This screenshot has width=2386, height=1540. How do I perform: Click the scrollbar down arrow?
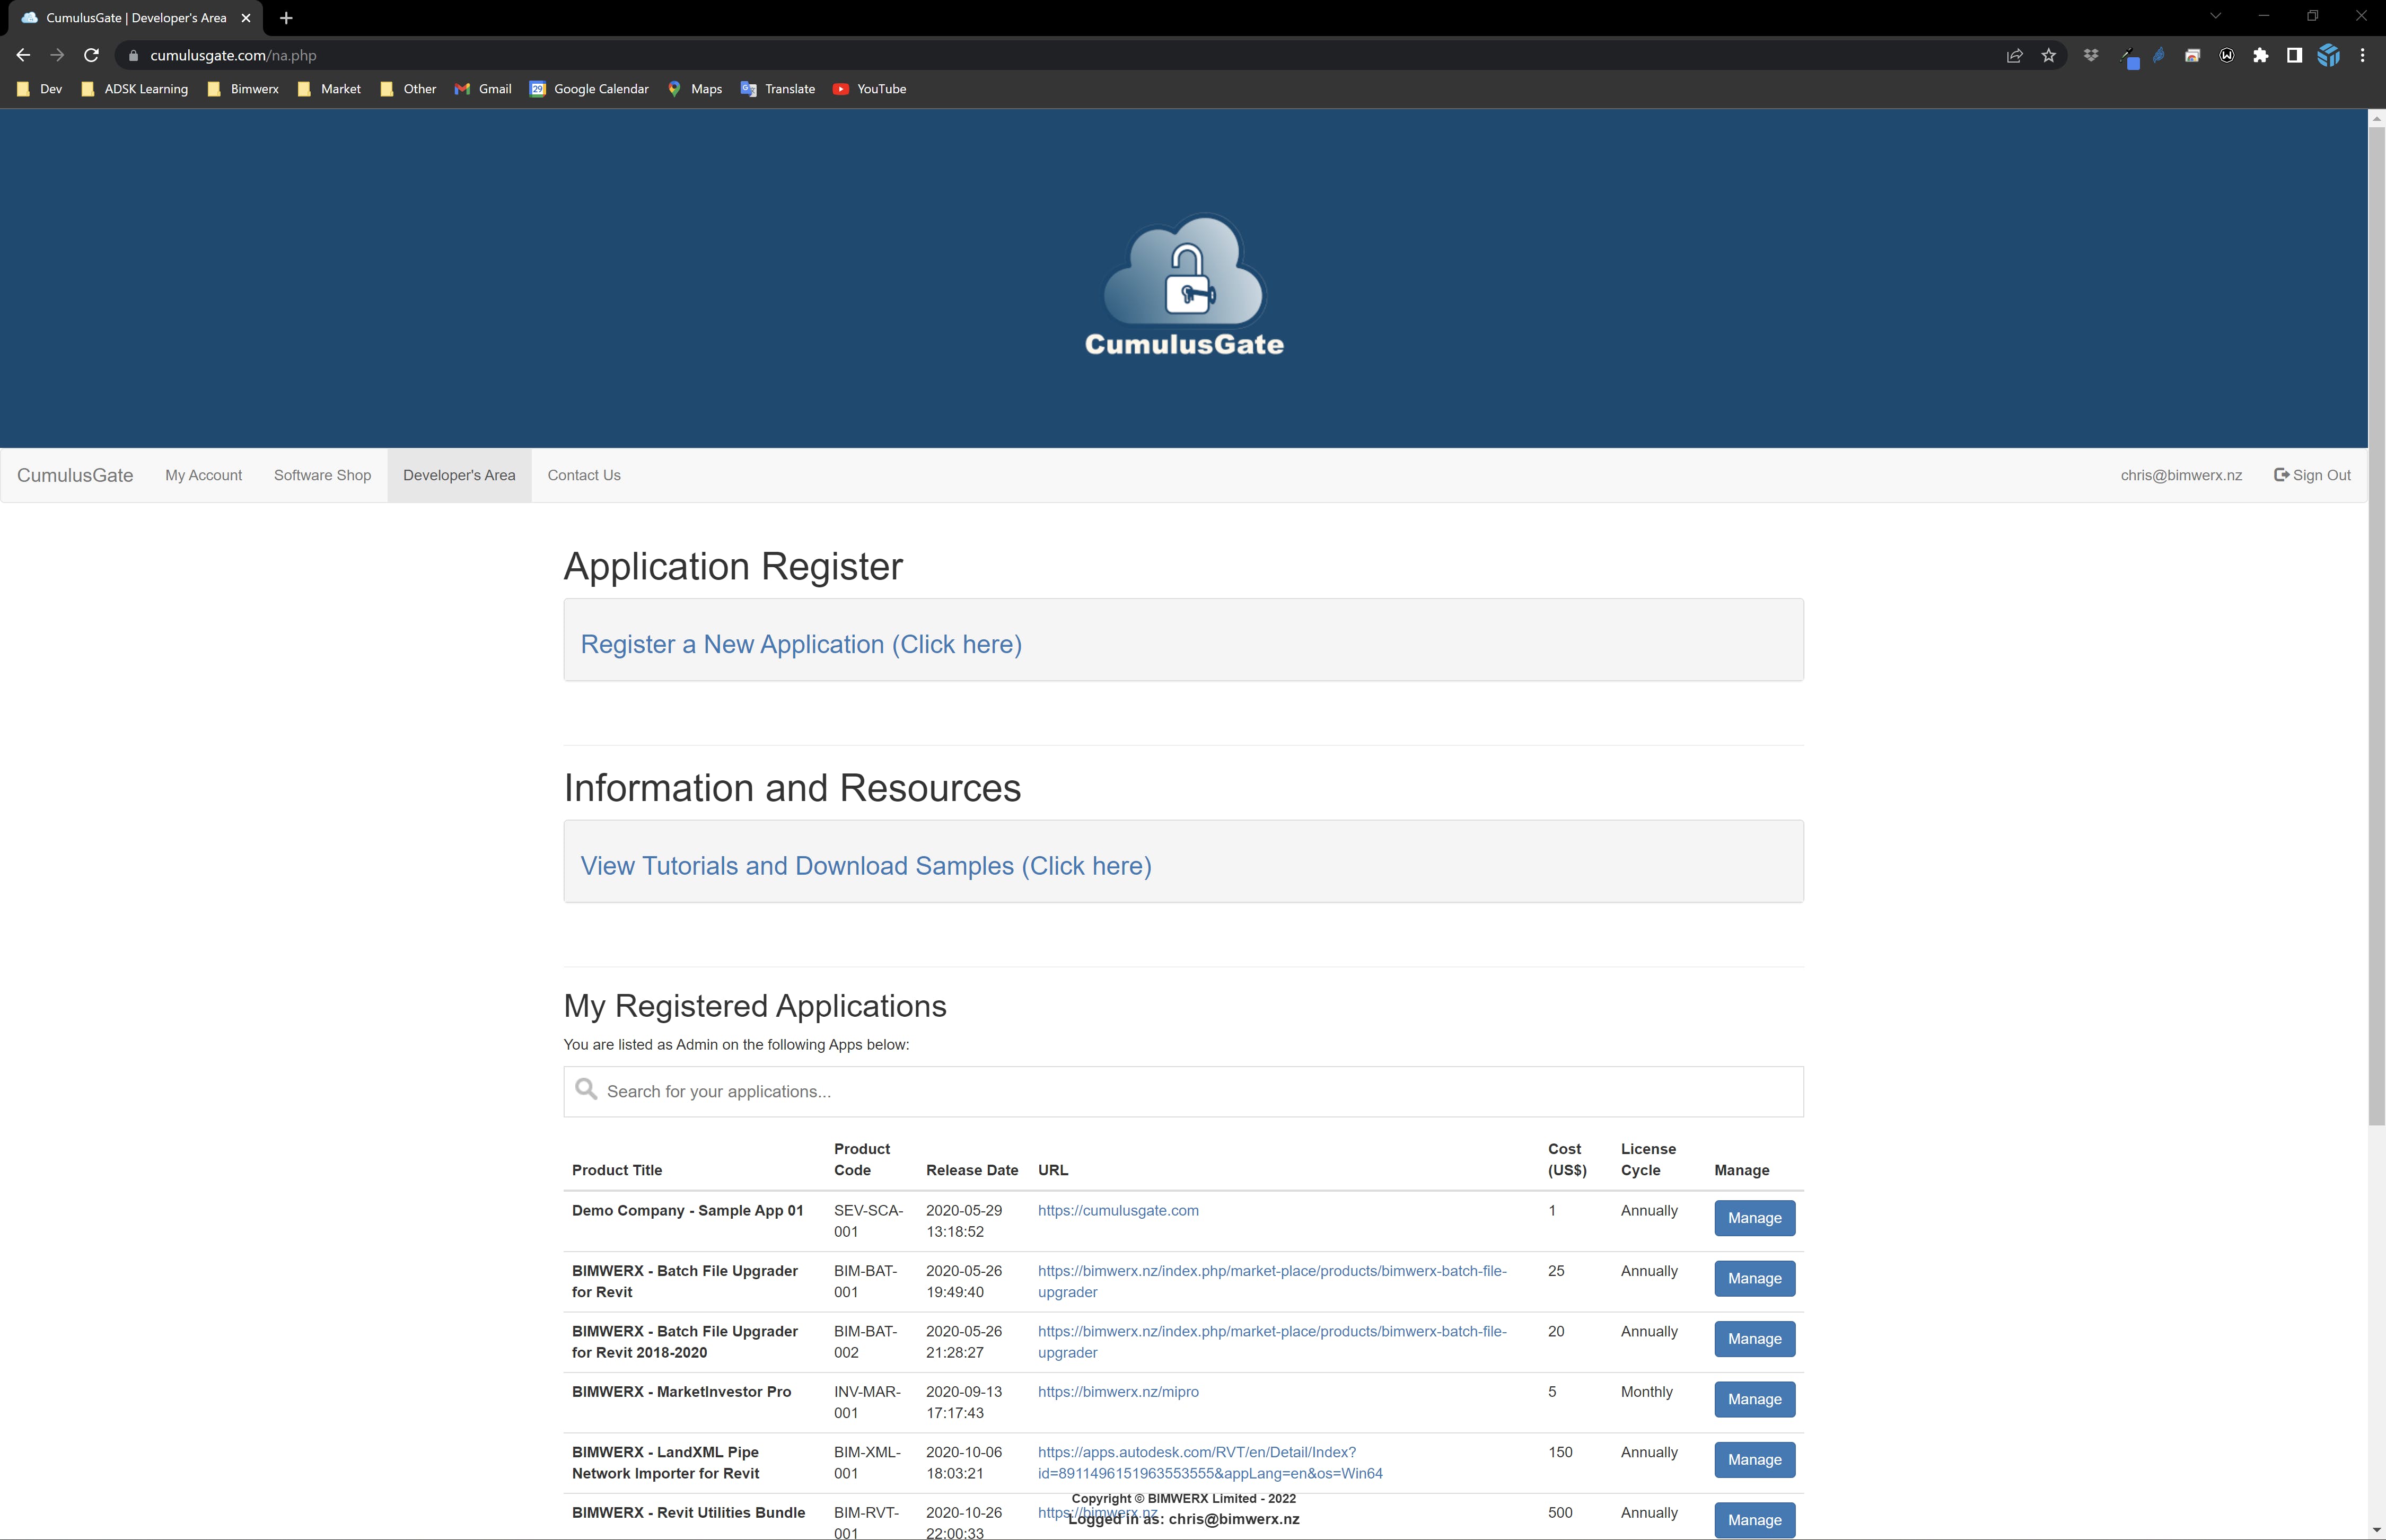pyautogui.click(x=2376, y=1531)
